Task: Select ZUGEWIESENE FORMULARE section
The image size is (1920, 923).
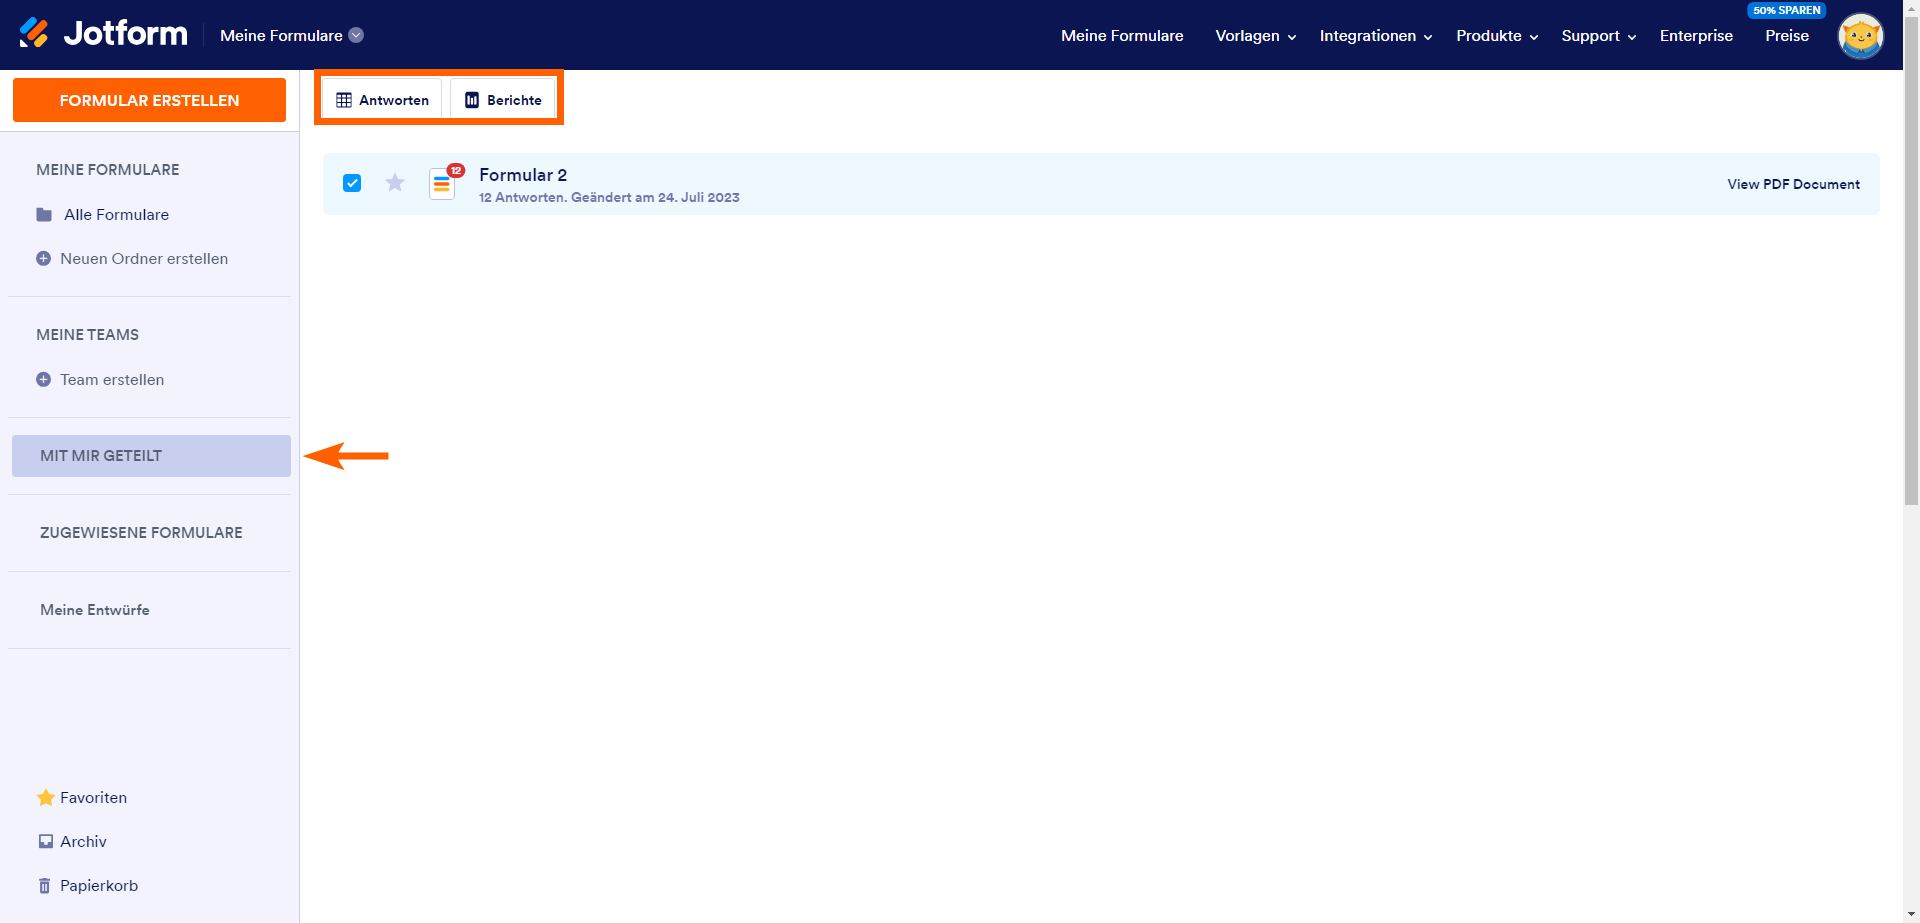Action: [141, 533]
